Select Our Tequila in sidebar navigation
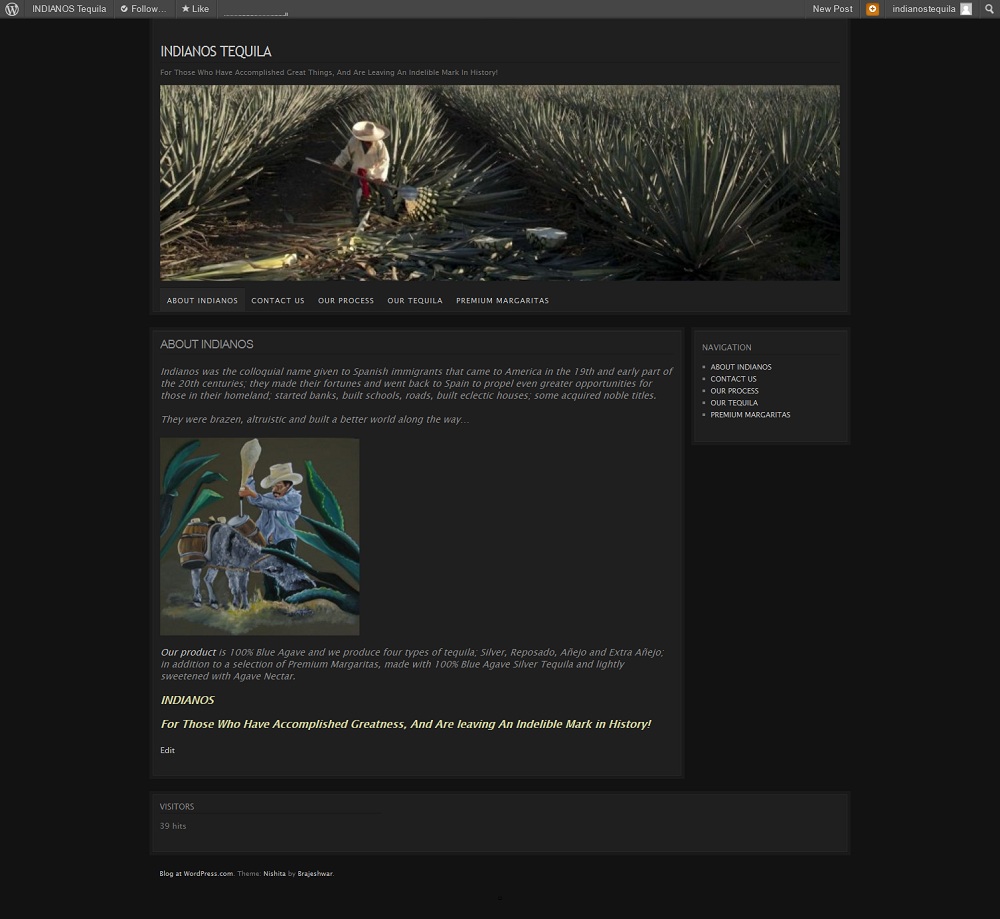This screenshot has height=919, width=1000. coord(734,403)
